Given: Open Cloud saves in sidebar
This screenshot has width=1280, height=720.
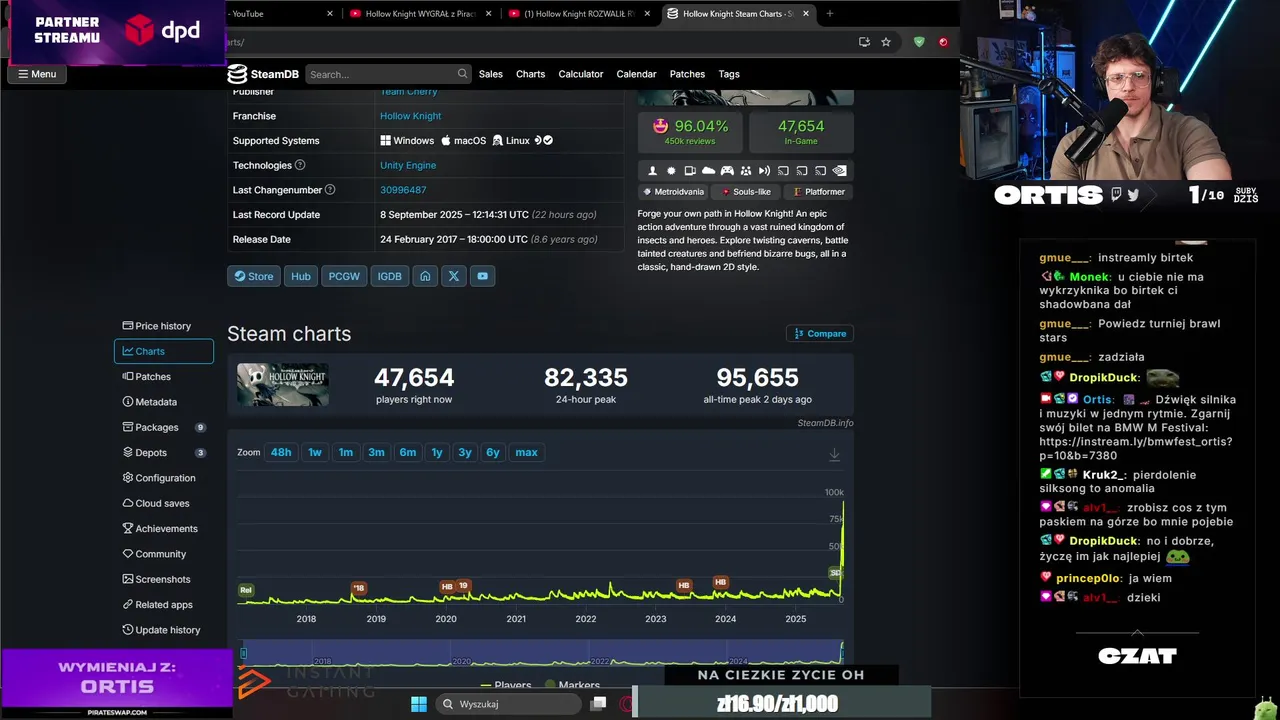Looking at the screenshot, I should 163,503.
